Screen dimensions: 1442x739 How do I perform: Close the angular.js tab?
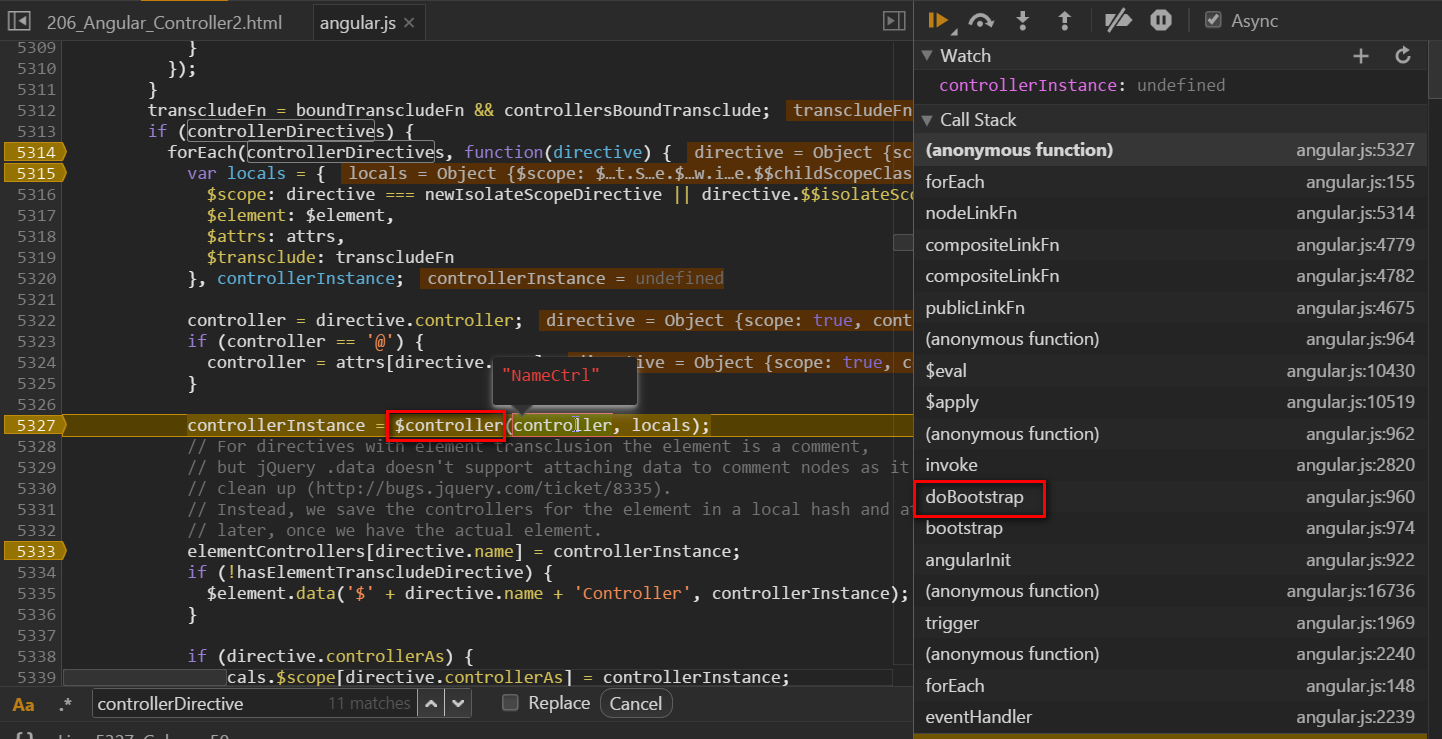click(409, 22)
